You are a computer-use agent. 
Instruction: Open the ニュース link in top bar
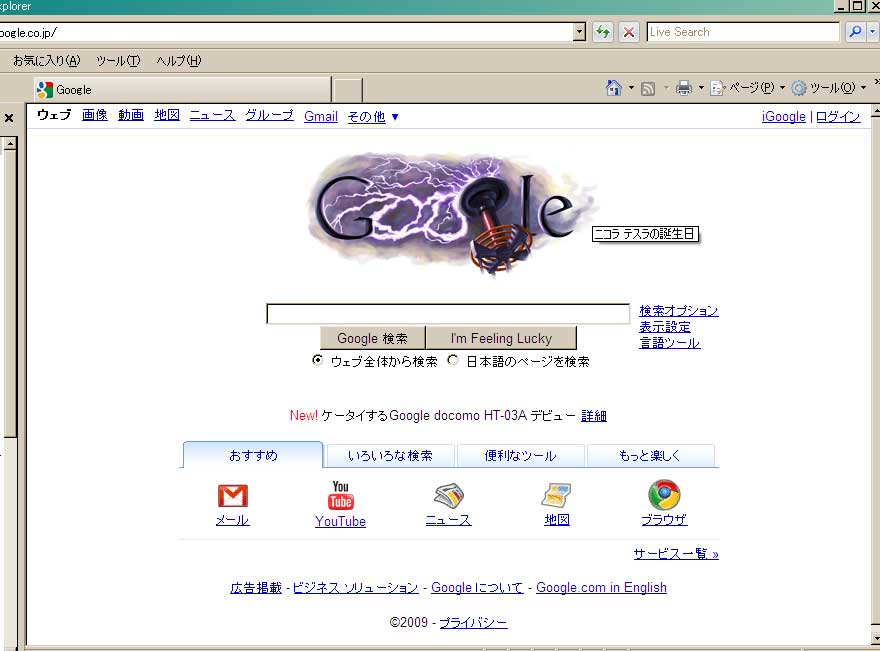point(212,115)
